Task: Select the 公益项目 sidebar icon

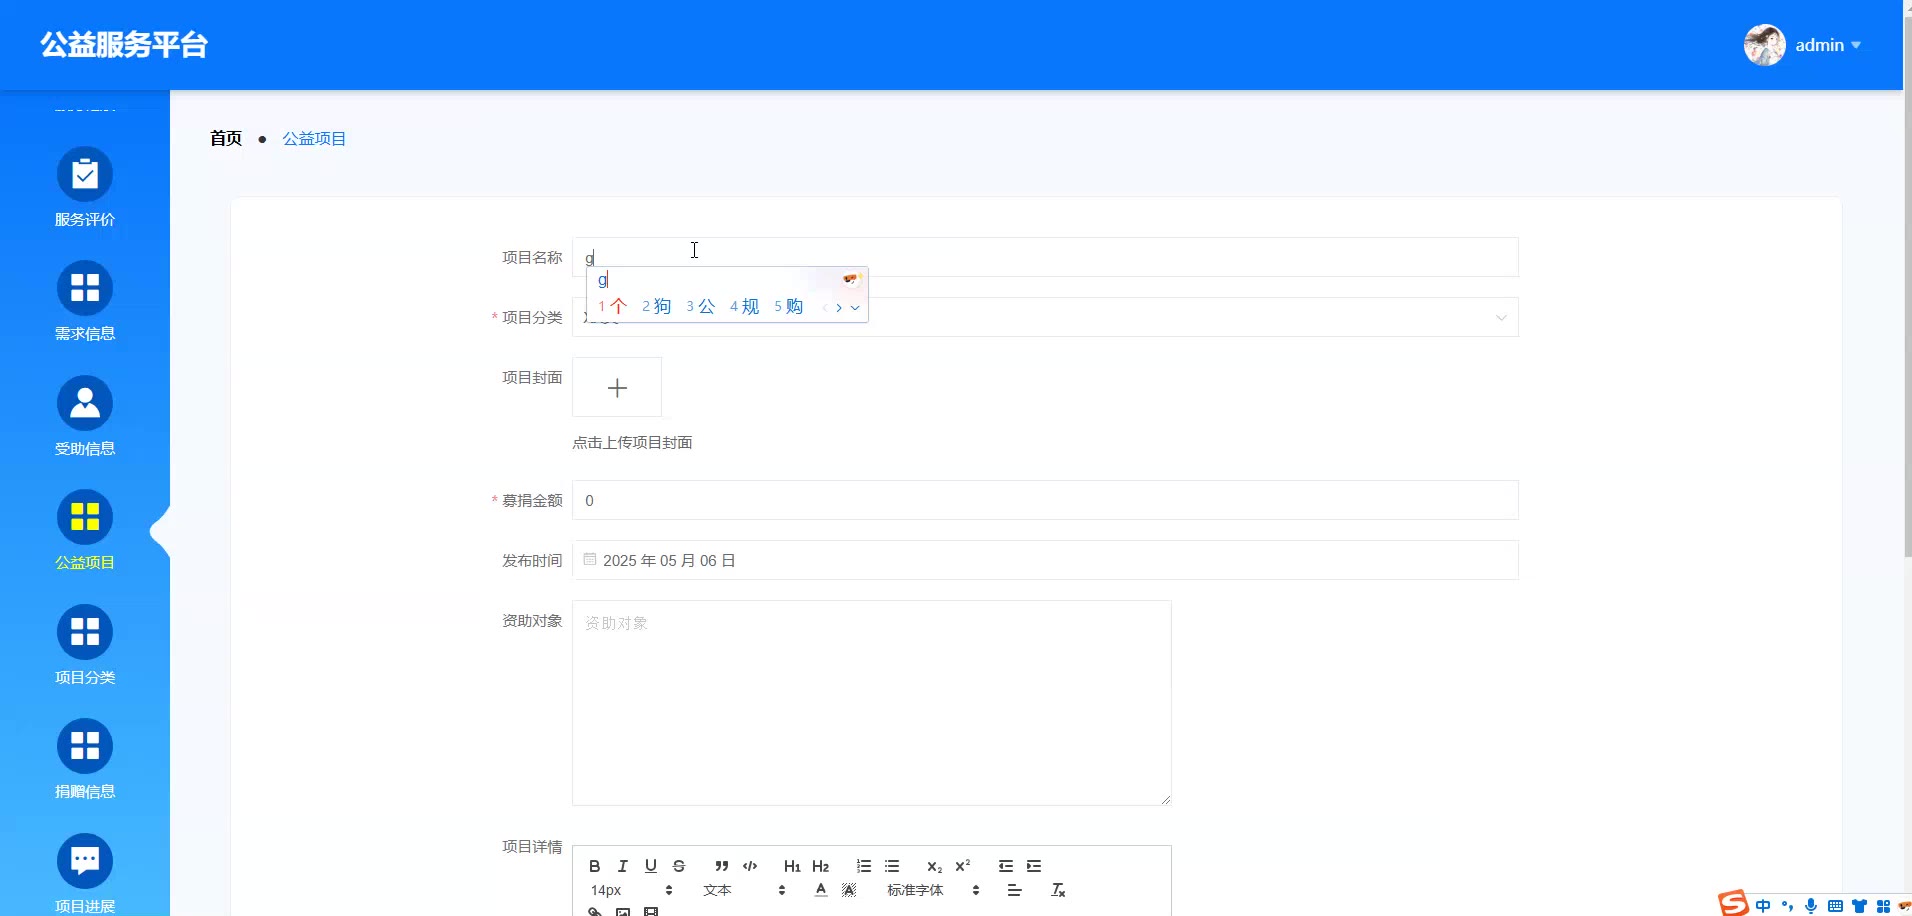Action: pos(85,517)
